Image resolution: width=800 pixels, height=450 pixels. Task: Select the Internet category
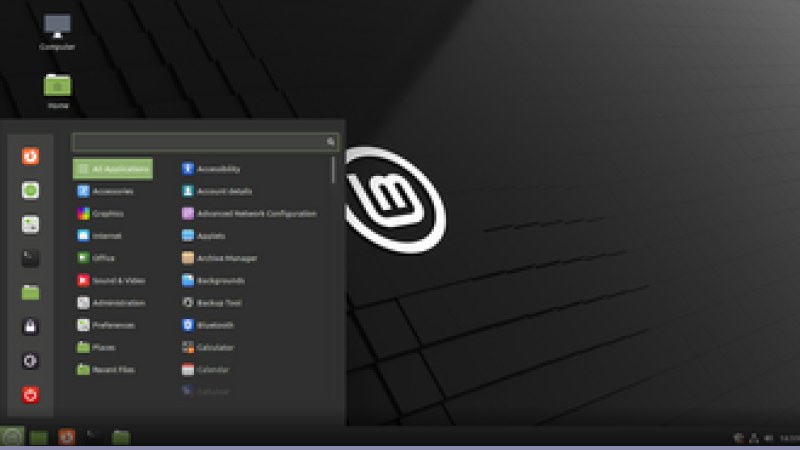tap(113, 236)
